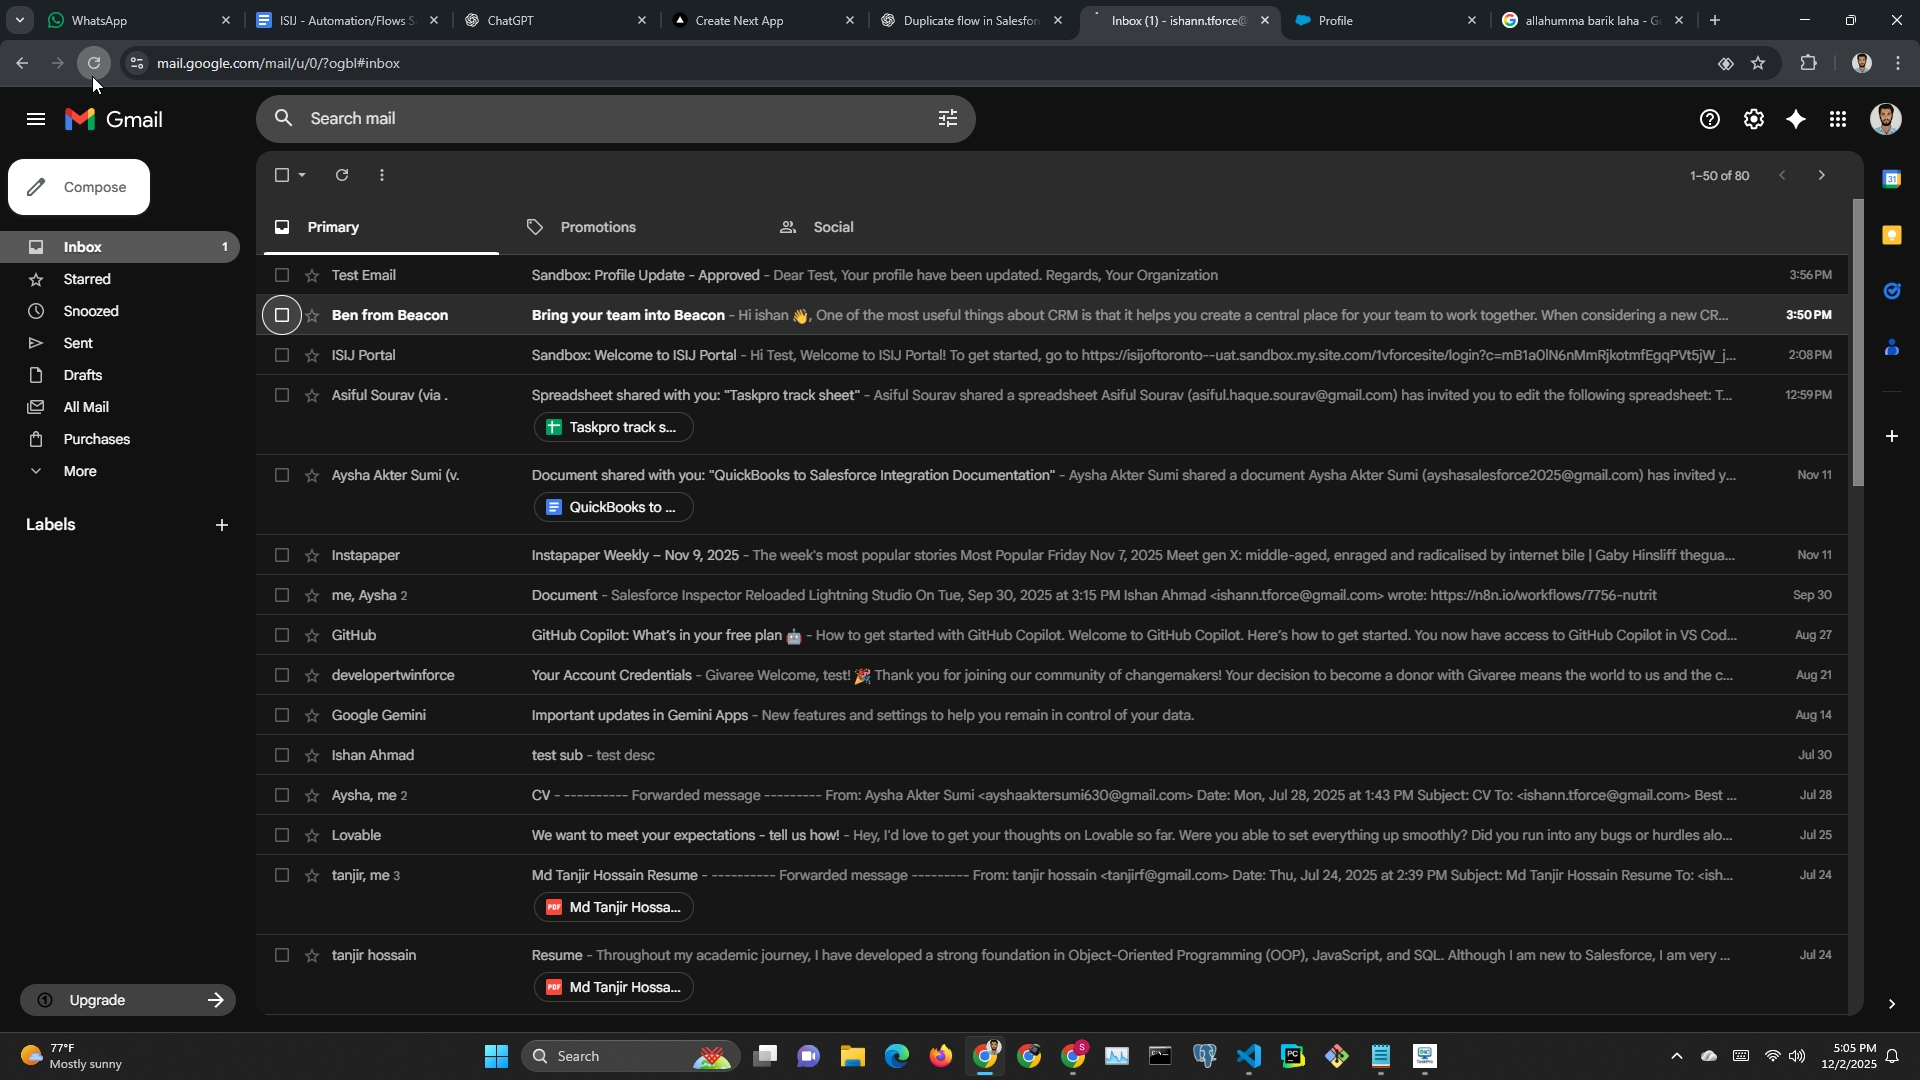Expand More in left sidebar
1920x1080 pixels.
pos(80,471)
